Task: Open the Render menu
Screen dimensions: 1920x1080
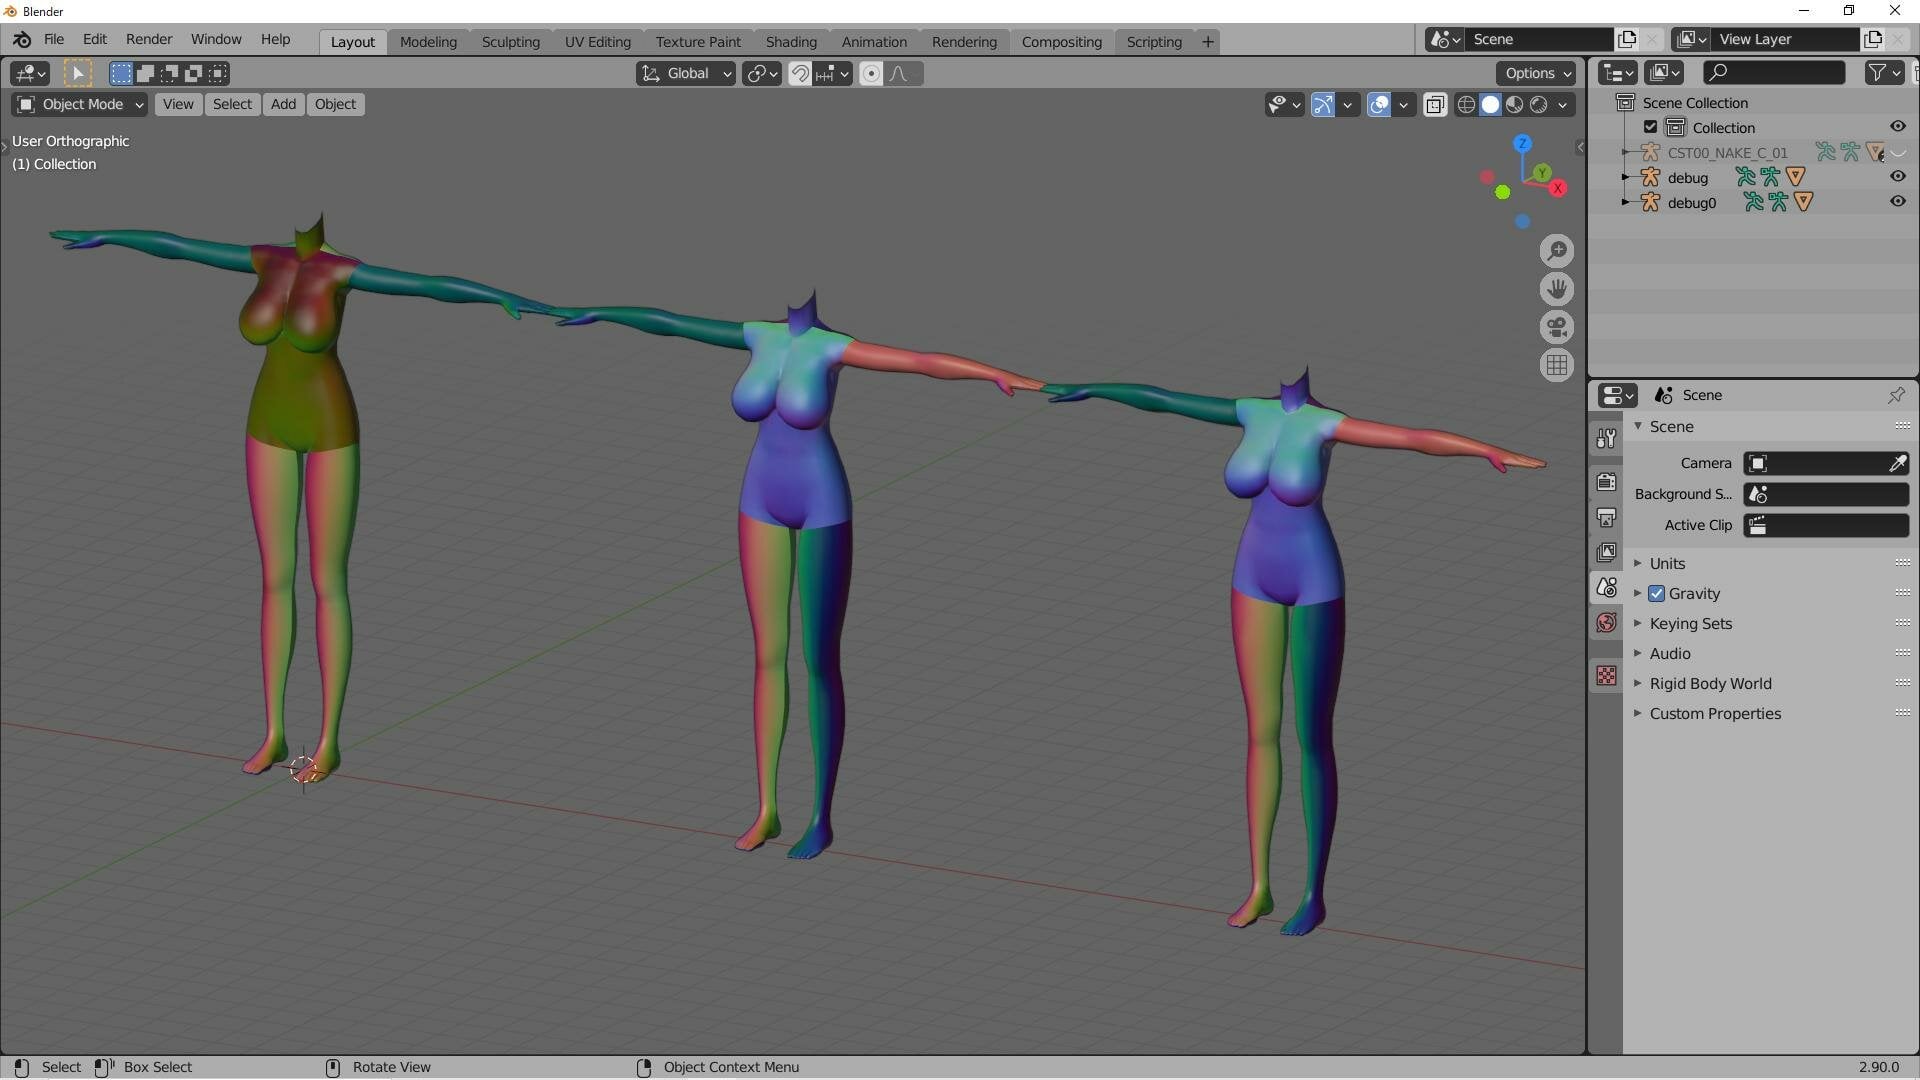Action: tap(149, 39)
